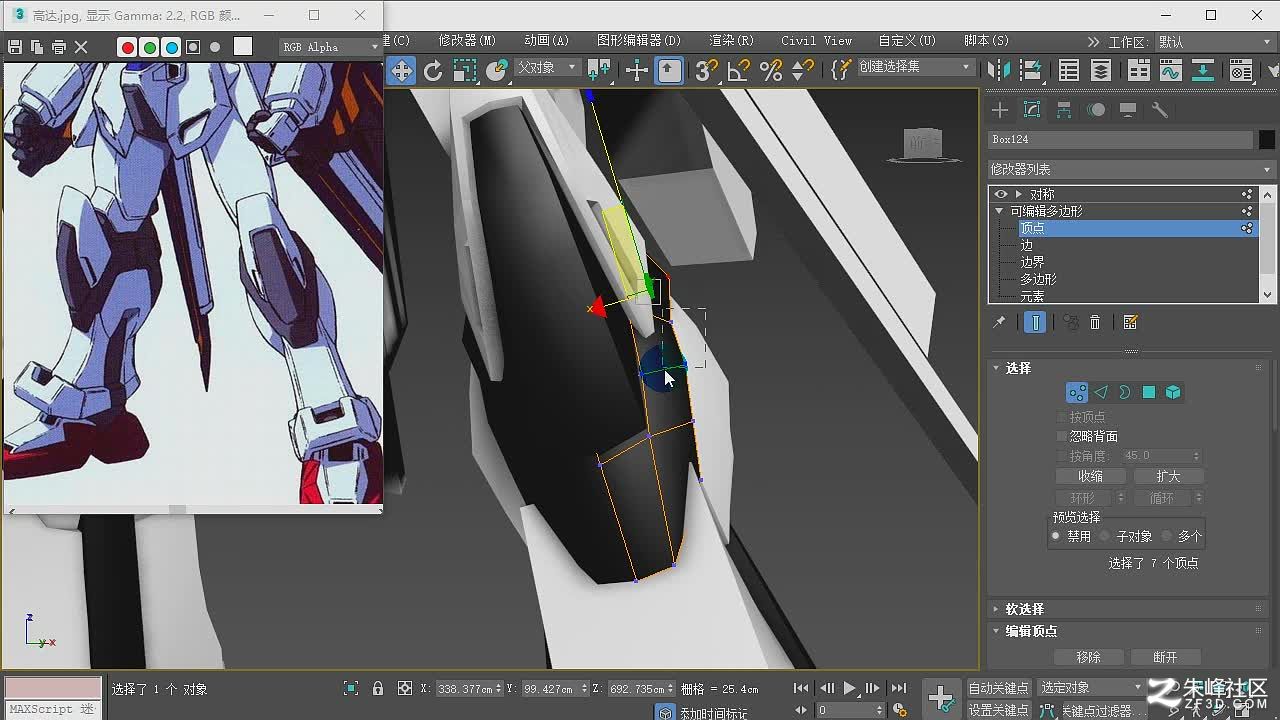Open the Display panel tab
Image resolution: width=1280 pixels, height=720 pixels.
(1128, 110)
